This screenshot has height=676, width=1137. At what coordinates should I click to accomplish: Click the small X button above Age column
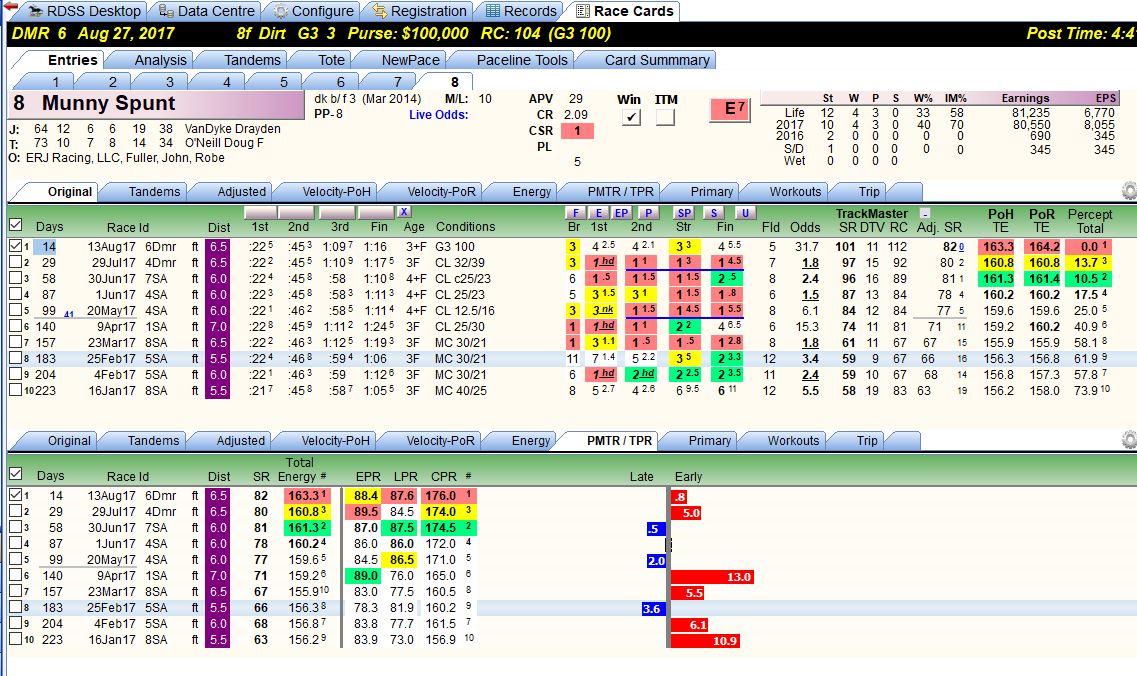pos(404,212)
